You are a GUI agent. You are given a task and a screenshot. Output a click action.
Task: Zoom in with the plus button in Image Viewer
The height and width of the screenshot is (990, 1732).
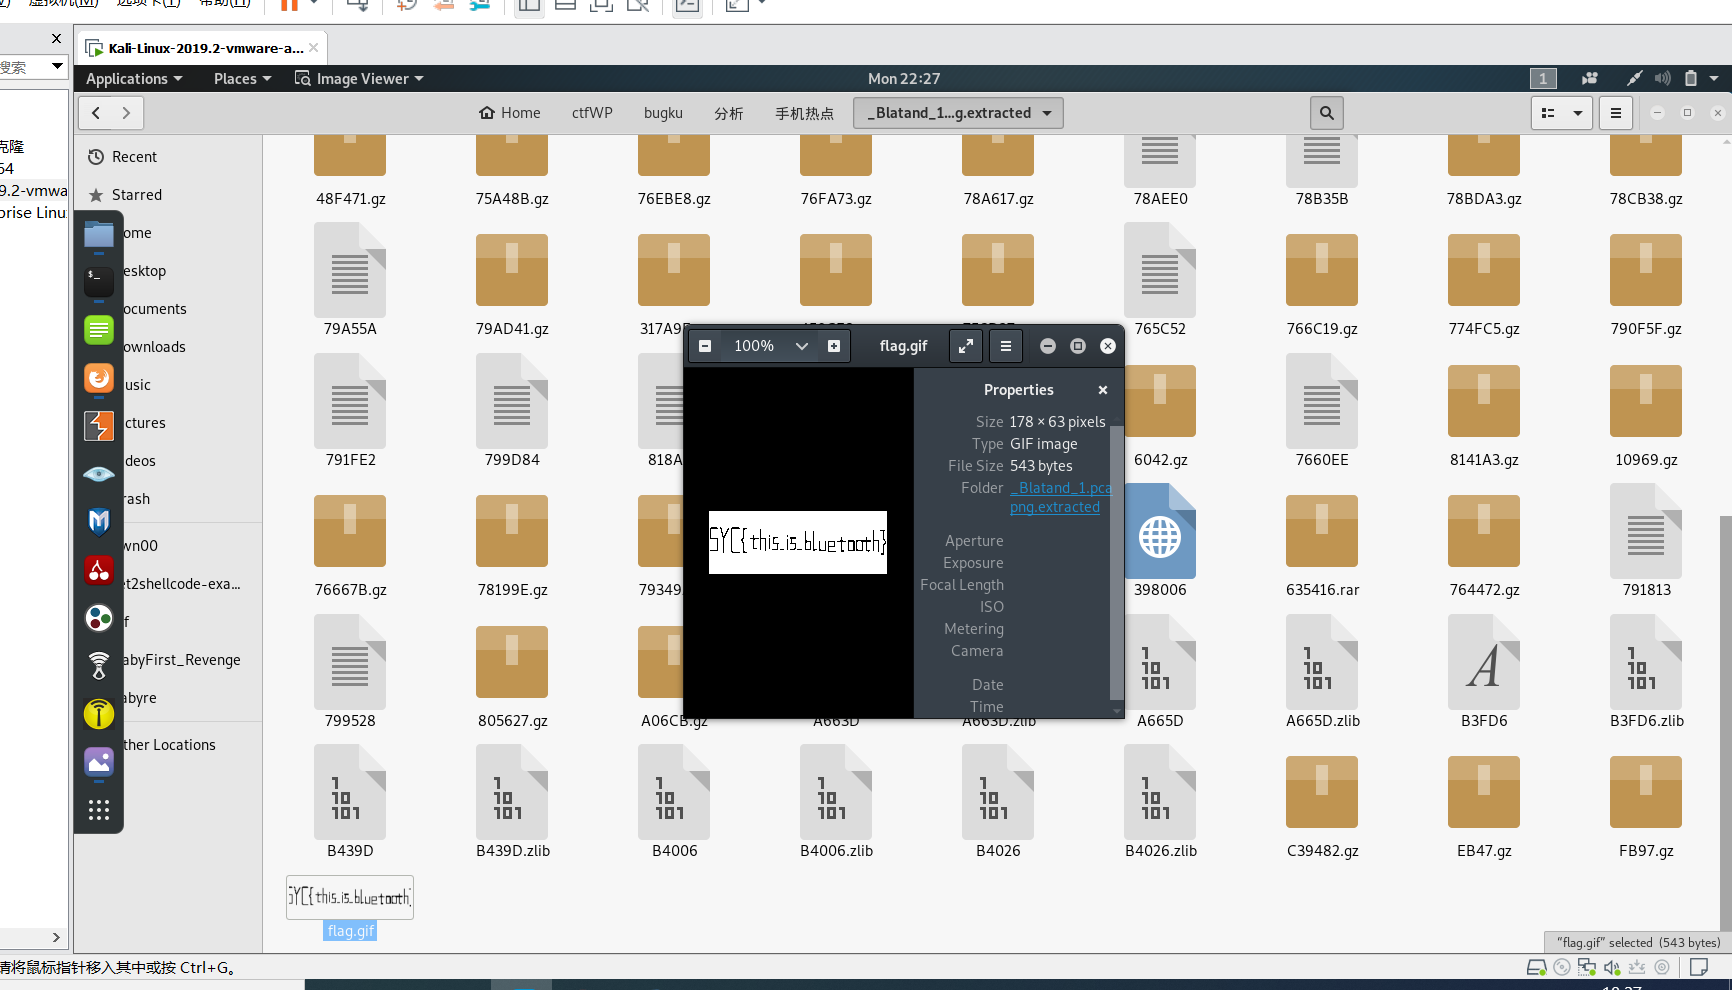click(x=834, y=346)
